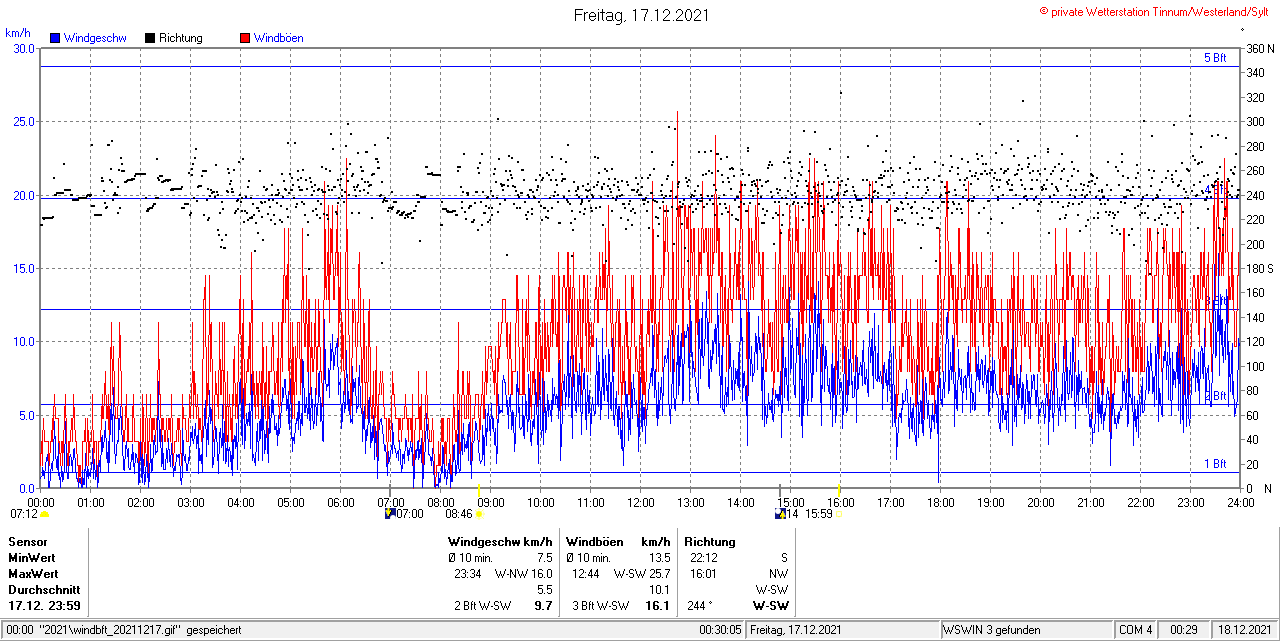Viewport: 1280px width, 641px height.
Task: Click the bold current gust value 16.1
Action: coord(658,605)
